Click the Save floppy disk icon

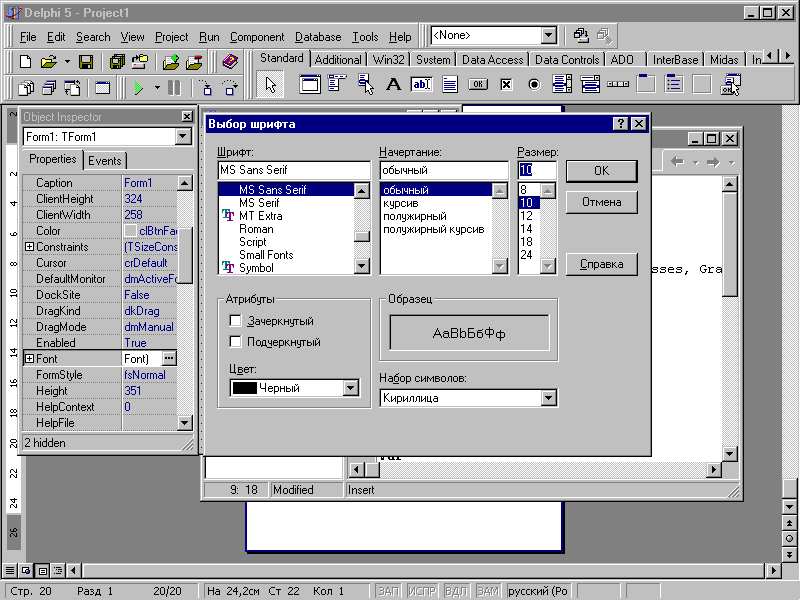86,62
